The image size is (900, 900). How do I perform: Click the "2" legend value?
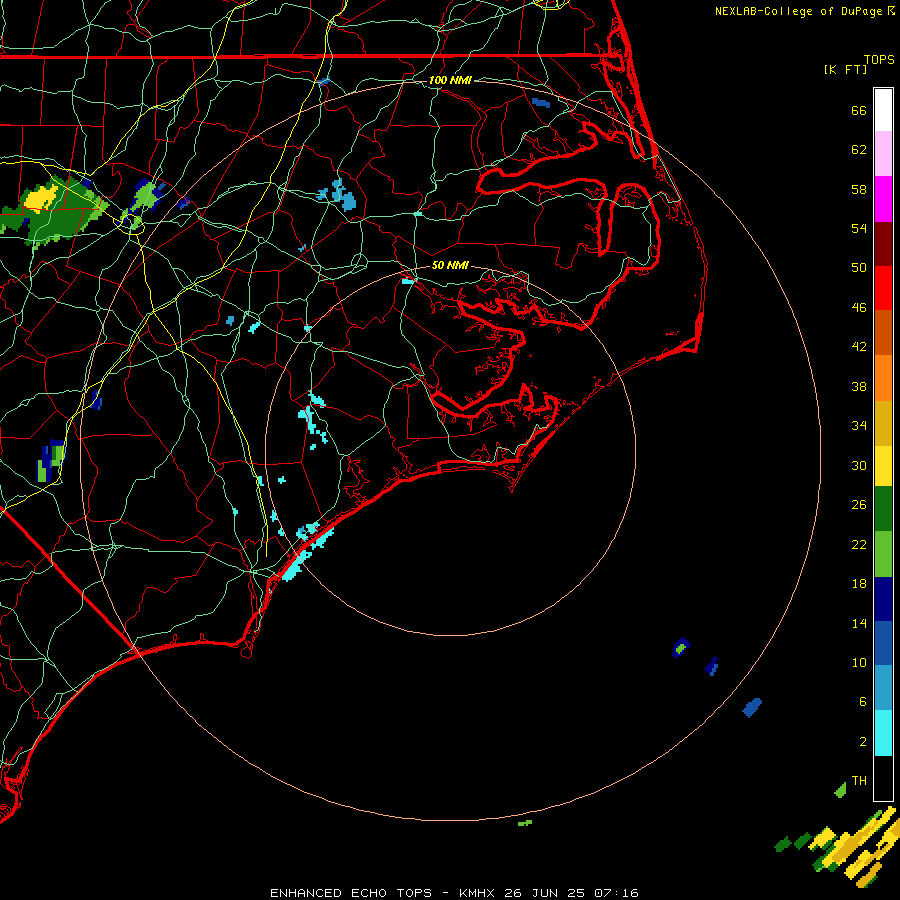pyautogui.click(x=863, y=742)
